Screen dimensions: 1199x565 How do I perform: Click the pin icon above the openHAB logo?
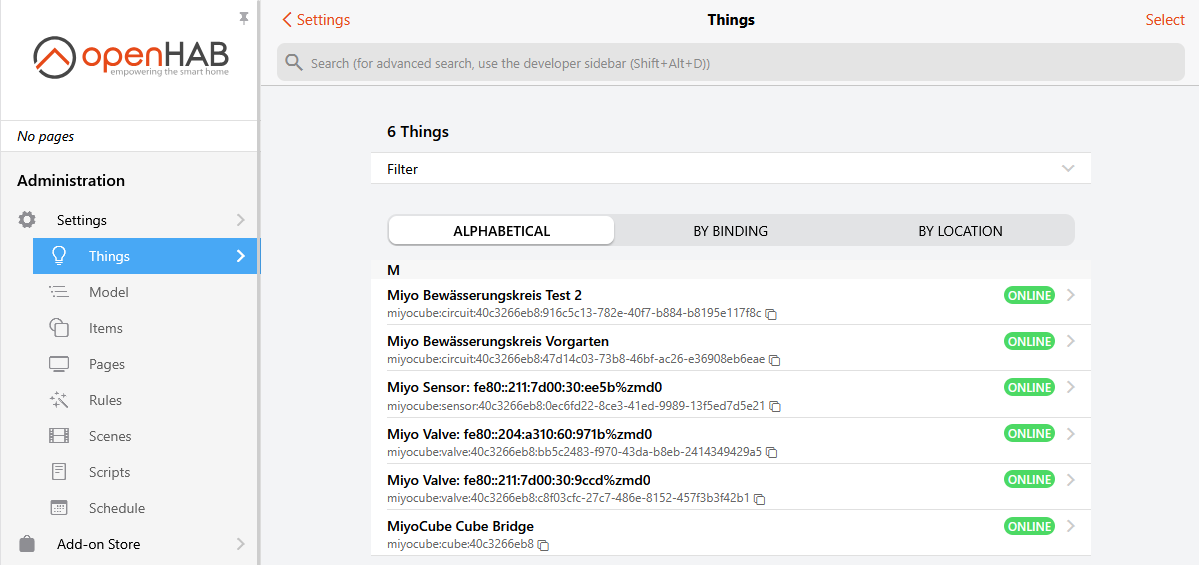244,18
